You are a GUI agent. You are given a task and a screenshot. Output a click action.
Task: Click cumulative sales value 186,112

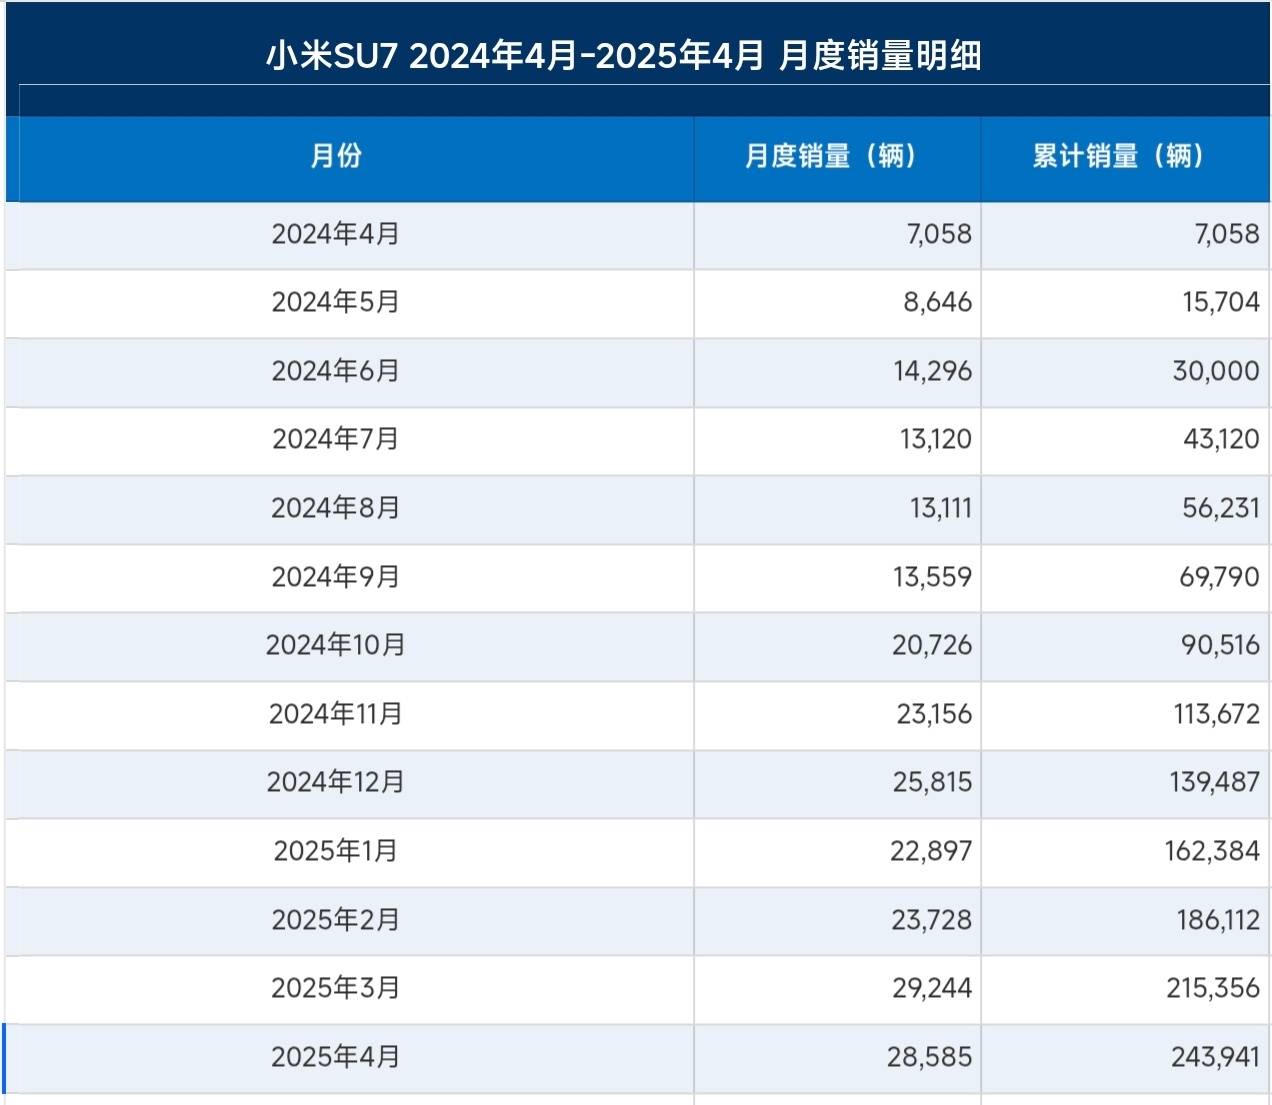tap(1218, 920)
